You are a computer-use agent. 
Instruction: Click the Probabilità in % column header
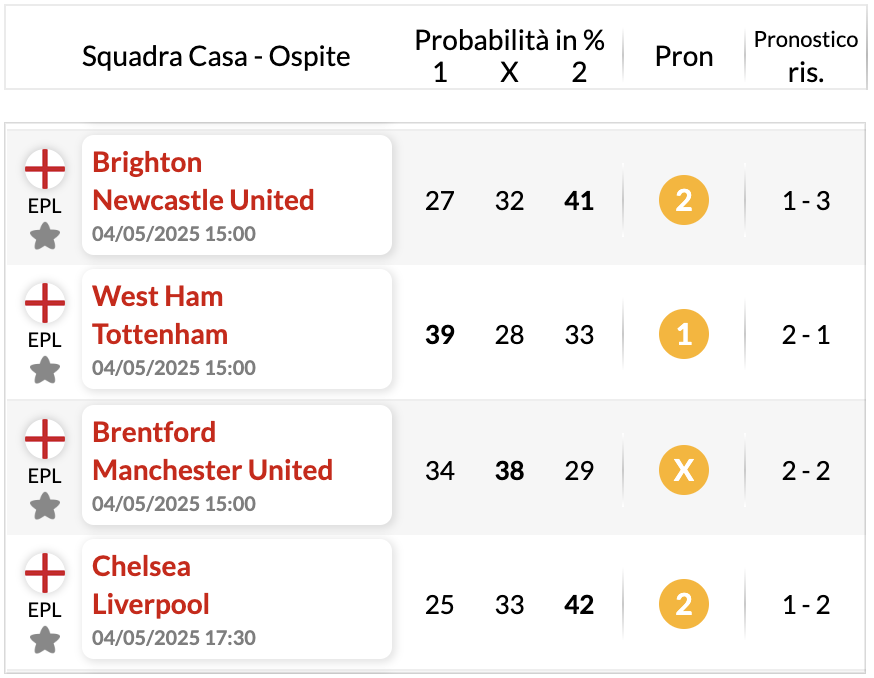coord(509,40)
